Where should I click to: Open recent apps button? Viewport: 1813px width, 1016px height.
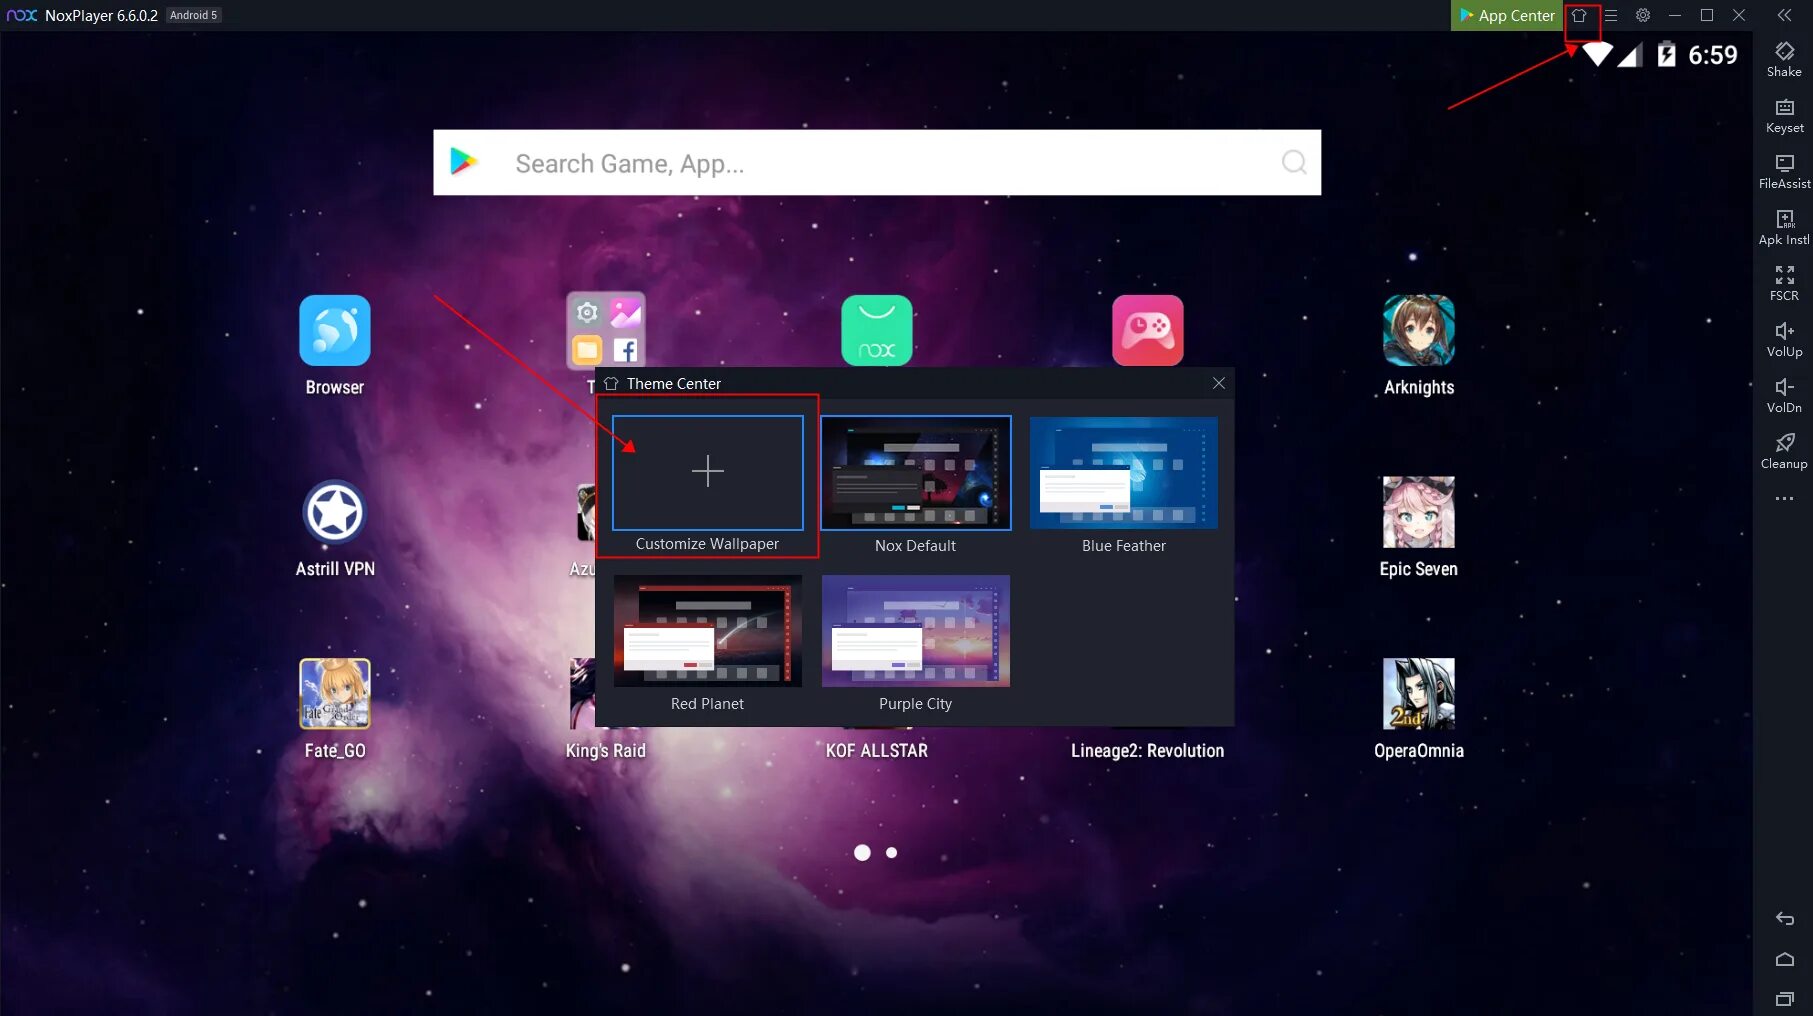[x=1784, y=998]
